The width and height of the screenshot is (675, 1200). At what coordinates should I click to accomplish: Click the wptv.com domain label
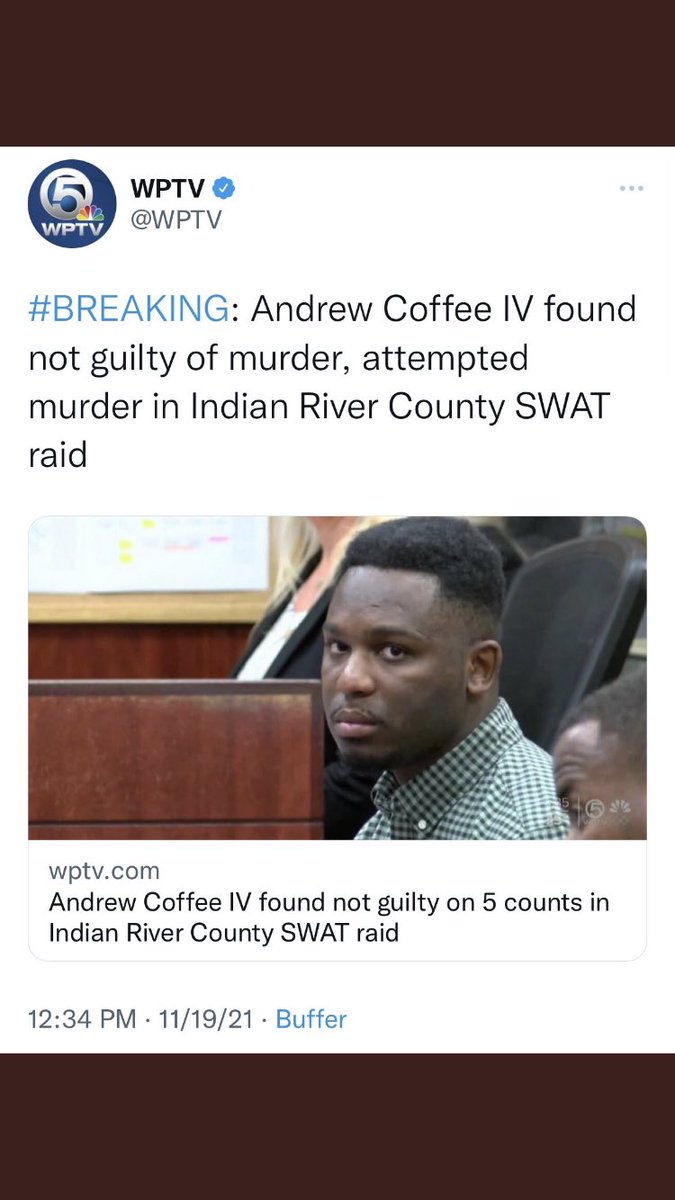(x=104, y=871)
